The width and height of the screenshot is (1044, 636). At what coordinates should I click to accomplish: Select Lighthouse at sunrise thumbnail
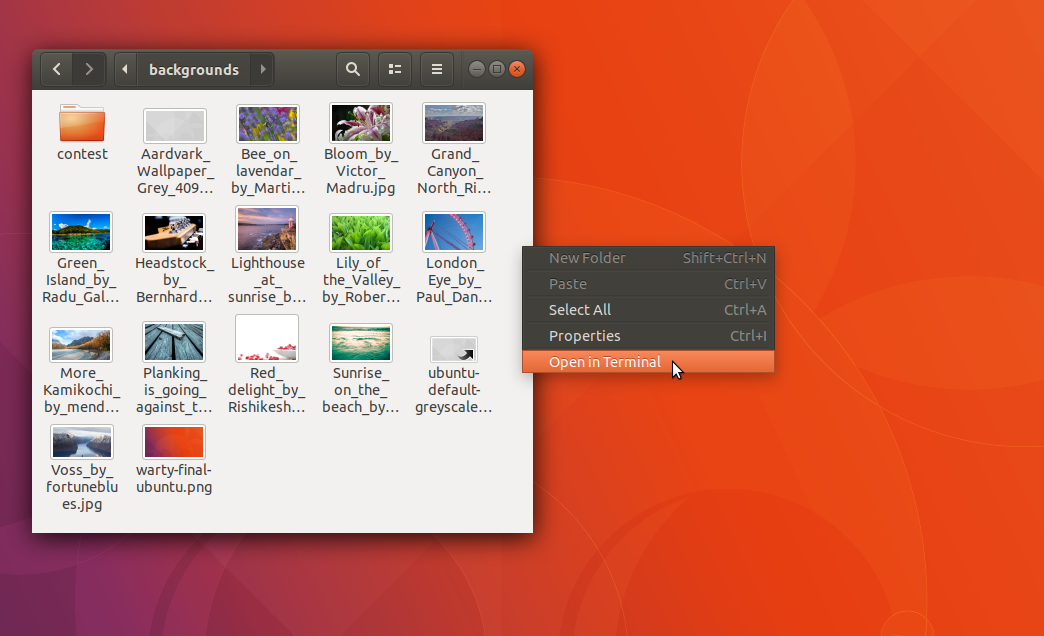267,228
